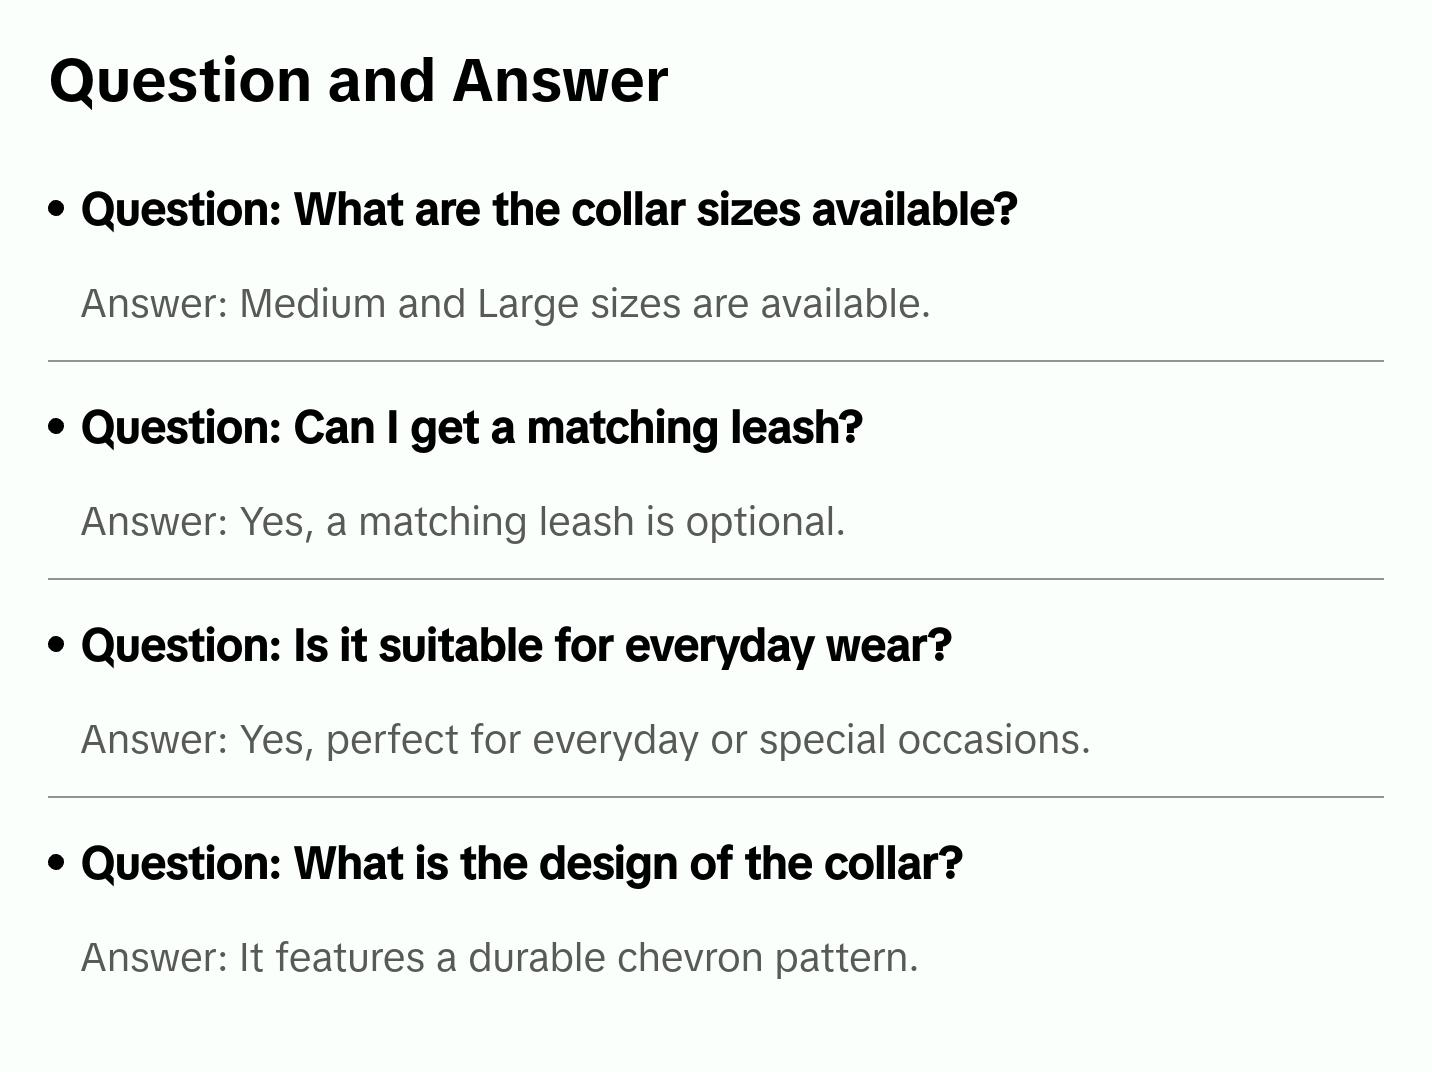Screen dimensions: 1432x1072
Task: Select the design of the collar question
Action: (521, 864)
